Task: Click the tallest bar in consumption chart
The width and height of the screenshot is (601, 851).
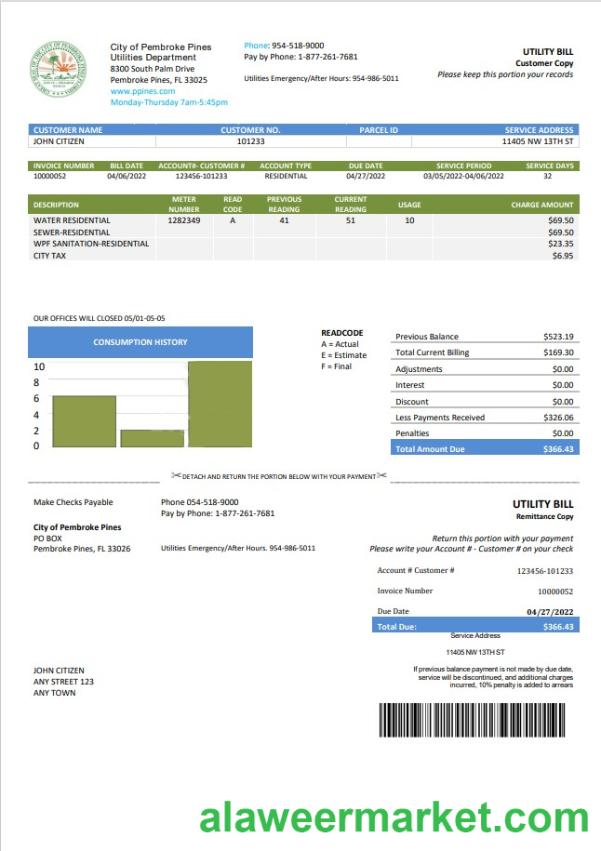Action: coord(220,404)
